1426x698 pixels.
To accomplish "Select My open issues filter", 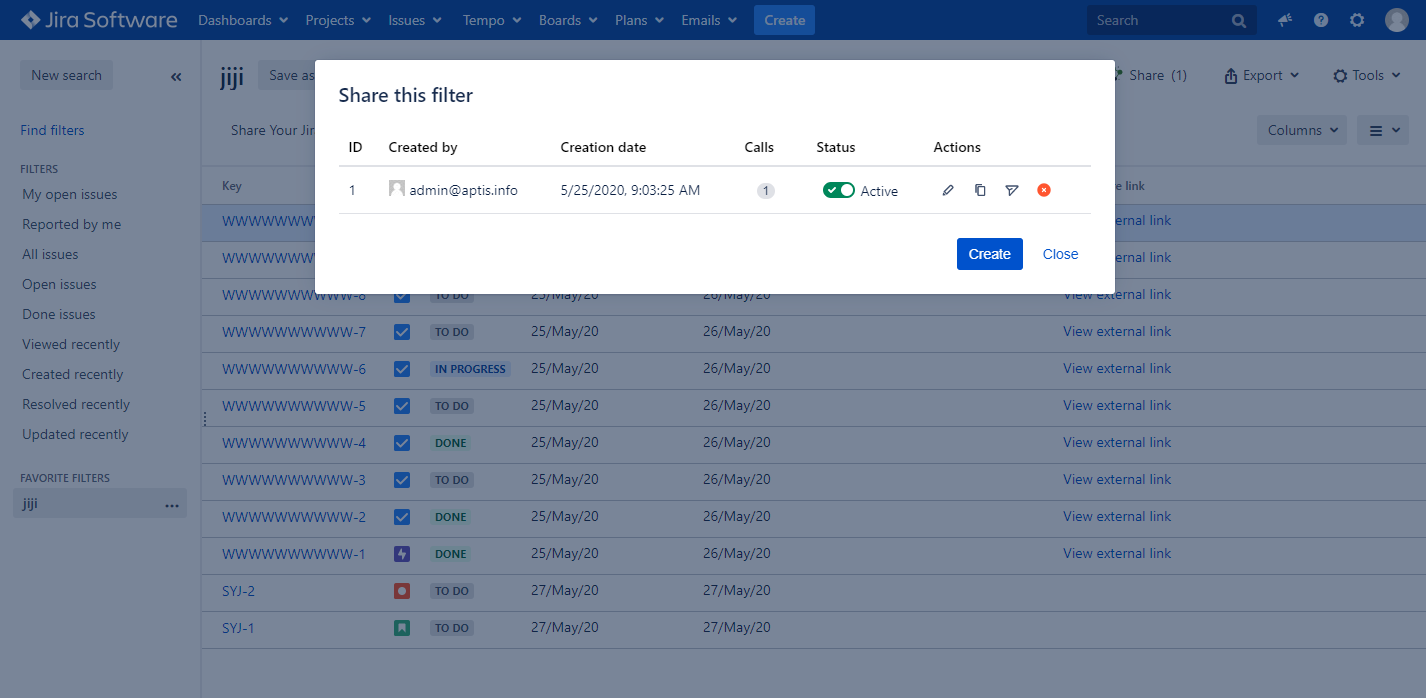I will (70, 195).
